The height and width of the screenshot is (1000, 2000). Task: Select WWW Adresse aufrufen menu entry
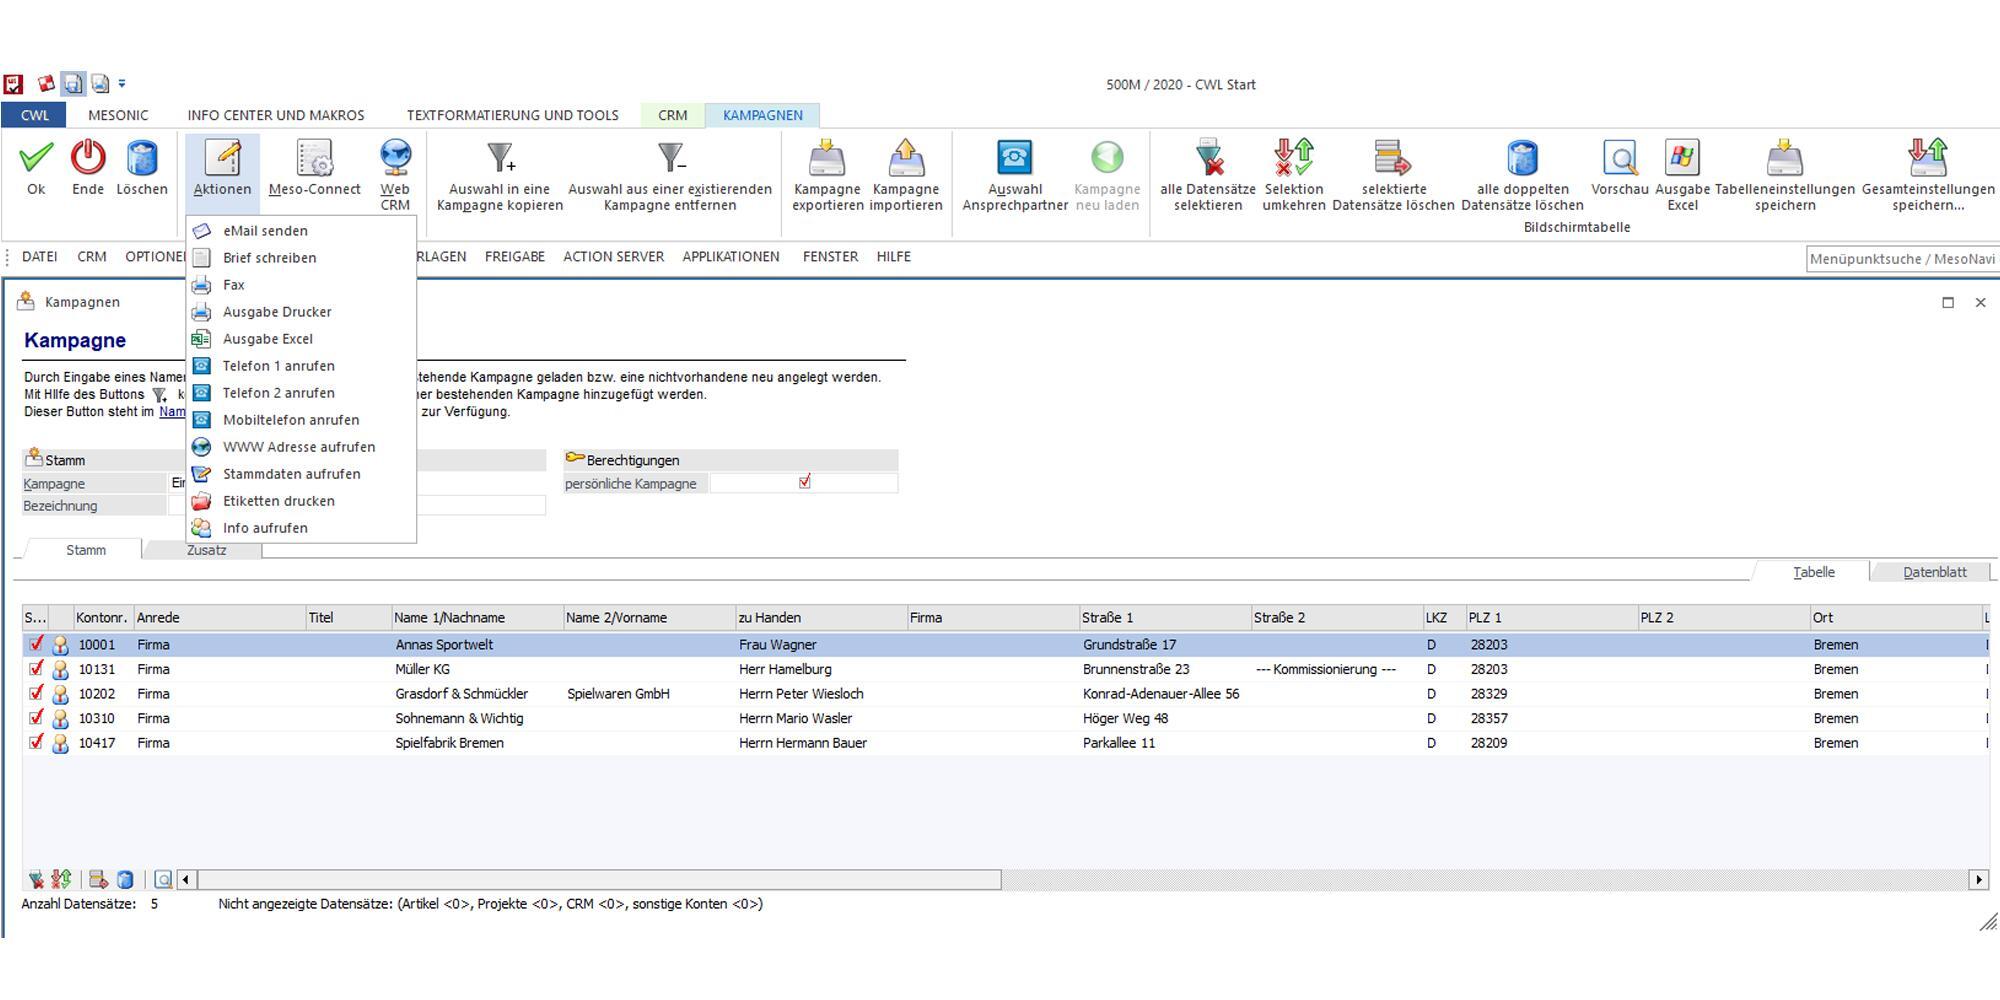tap(301, 447)
